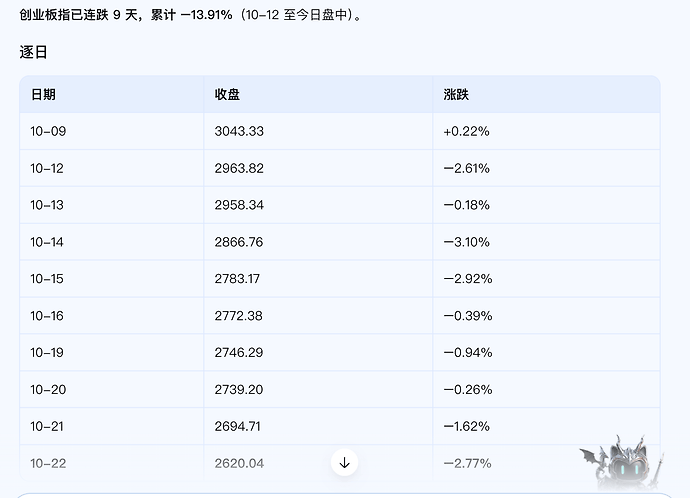Select the 日期 column header
Viewport: 690px width, 498px height.
pyautogui.click(x=43, y=95)
